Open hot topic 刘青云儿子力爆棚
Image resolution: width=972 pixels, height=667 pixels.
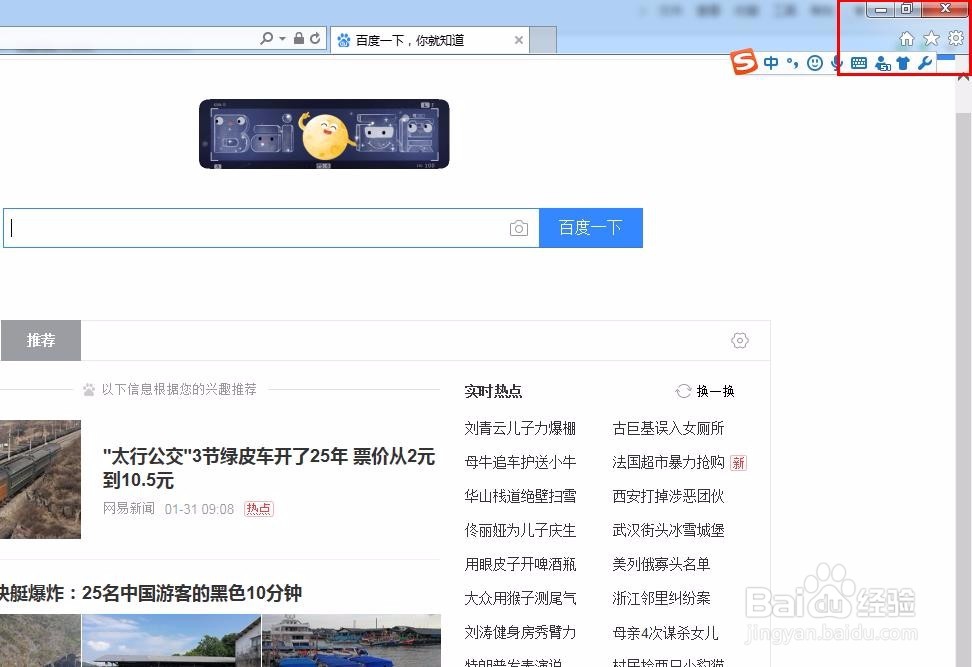tap(520, 428)
